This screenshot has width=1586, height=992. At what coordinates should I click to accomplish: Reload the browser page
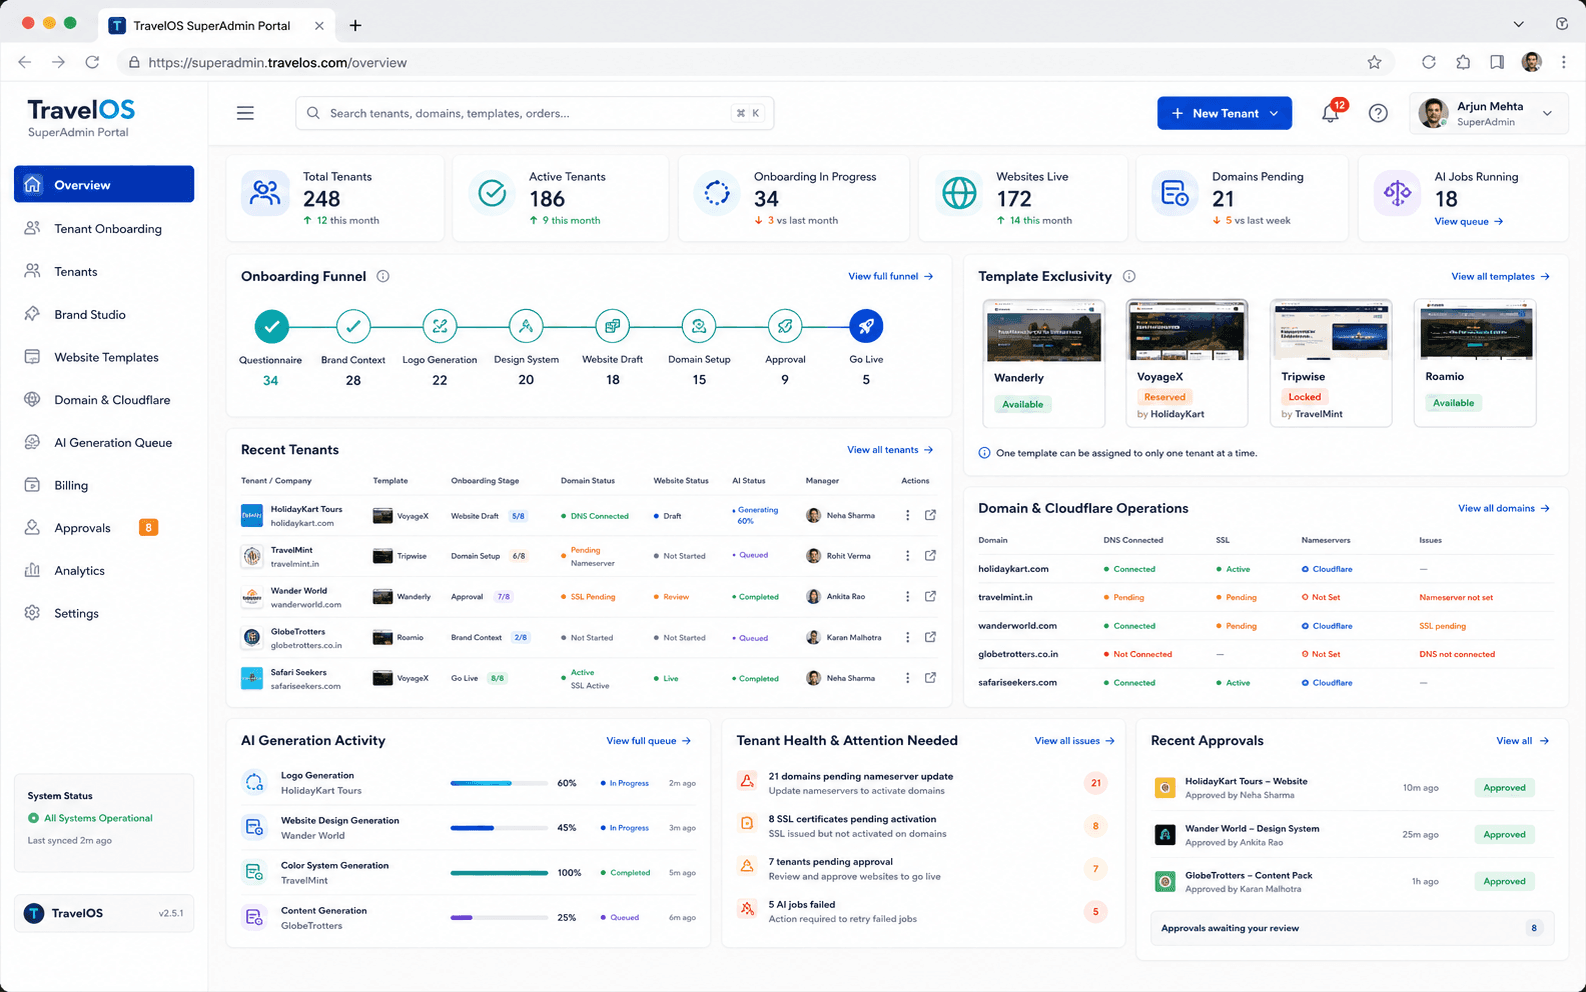click(92, 62)
